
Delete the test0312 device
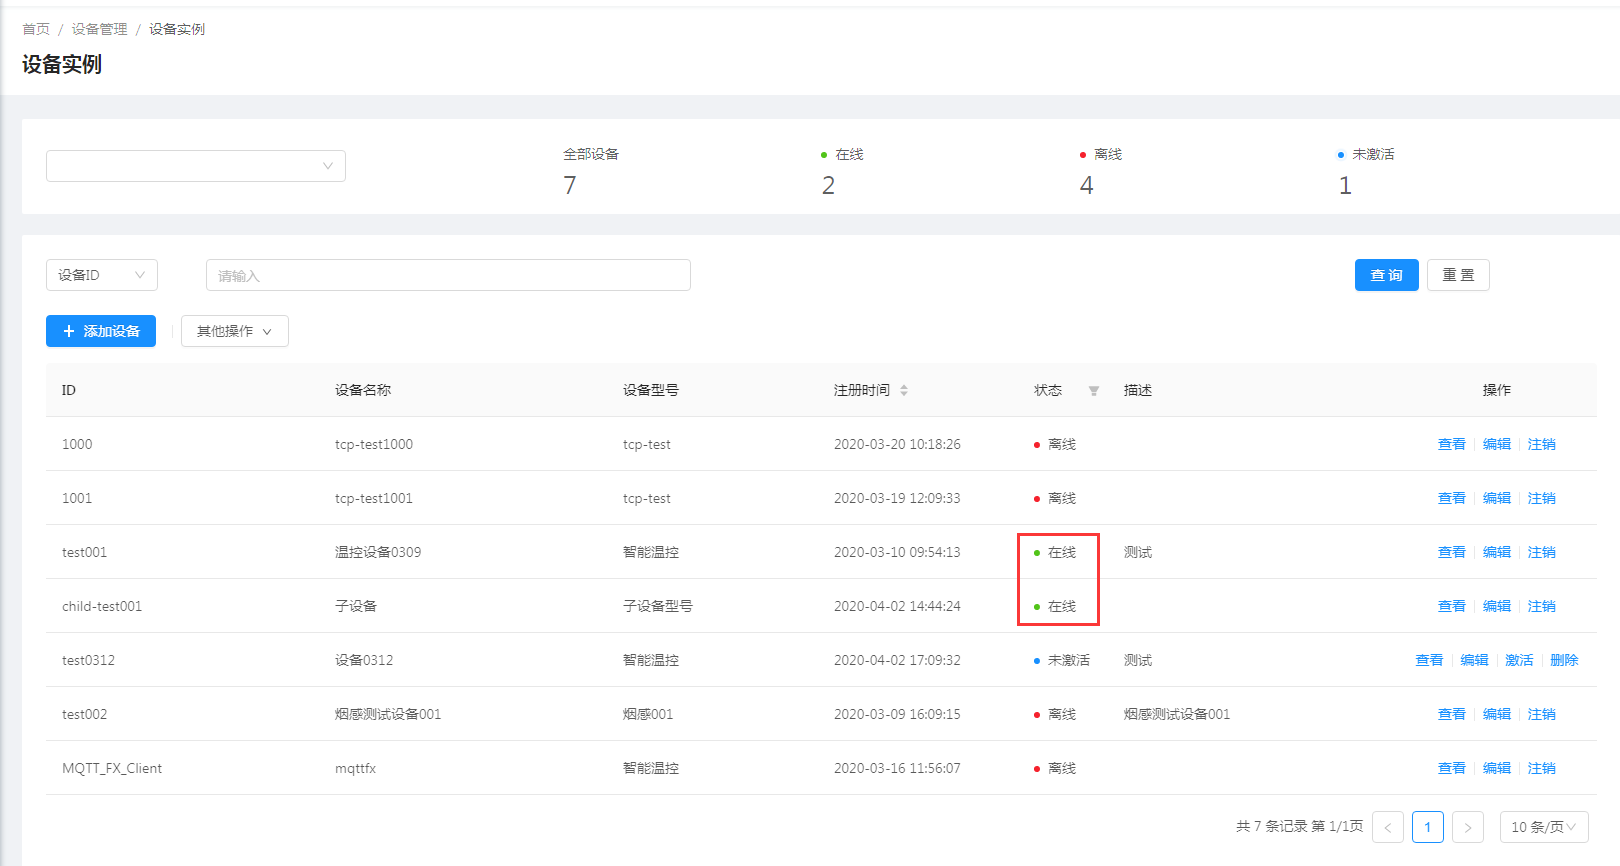click(1564, 660)
